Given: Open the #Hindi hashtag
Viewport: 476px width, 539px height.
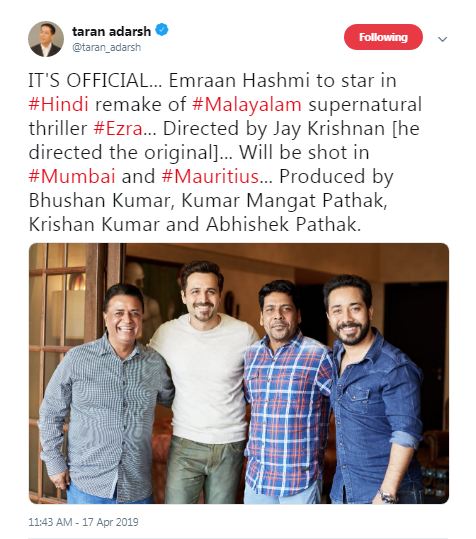Looking at the screenshot, I should (59, 104).
